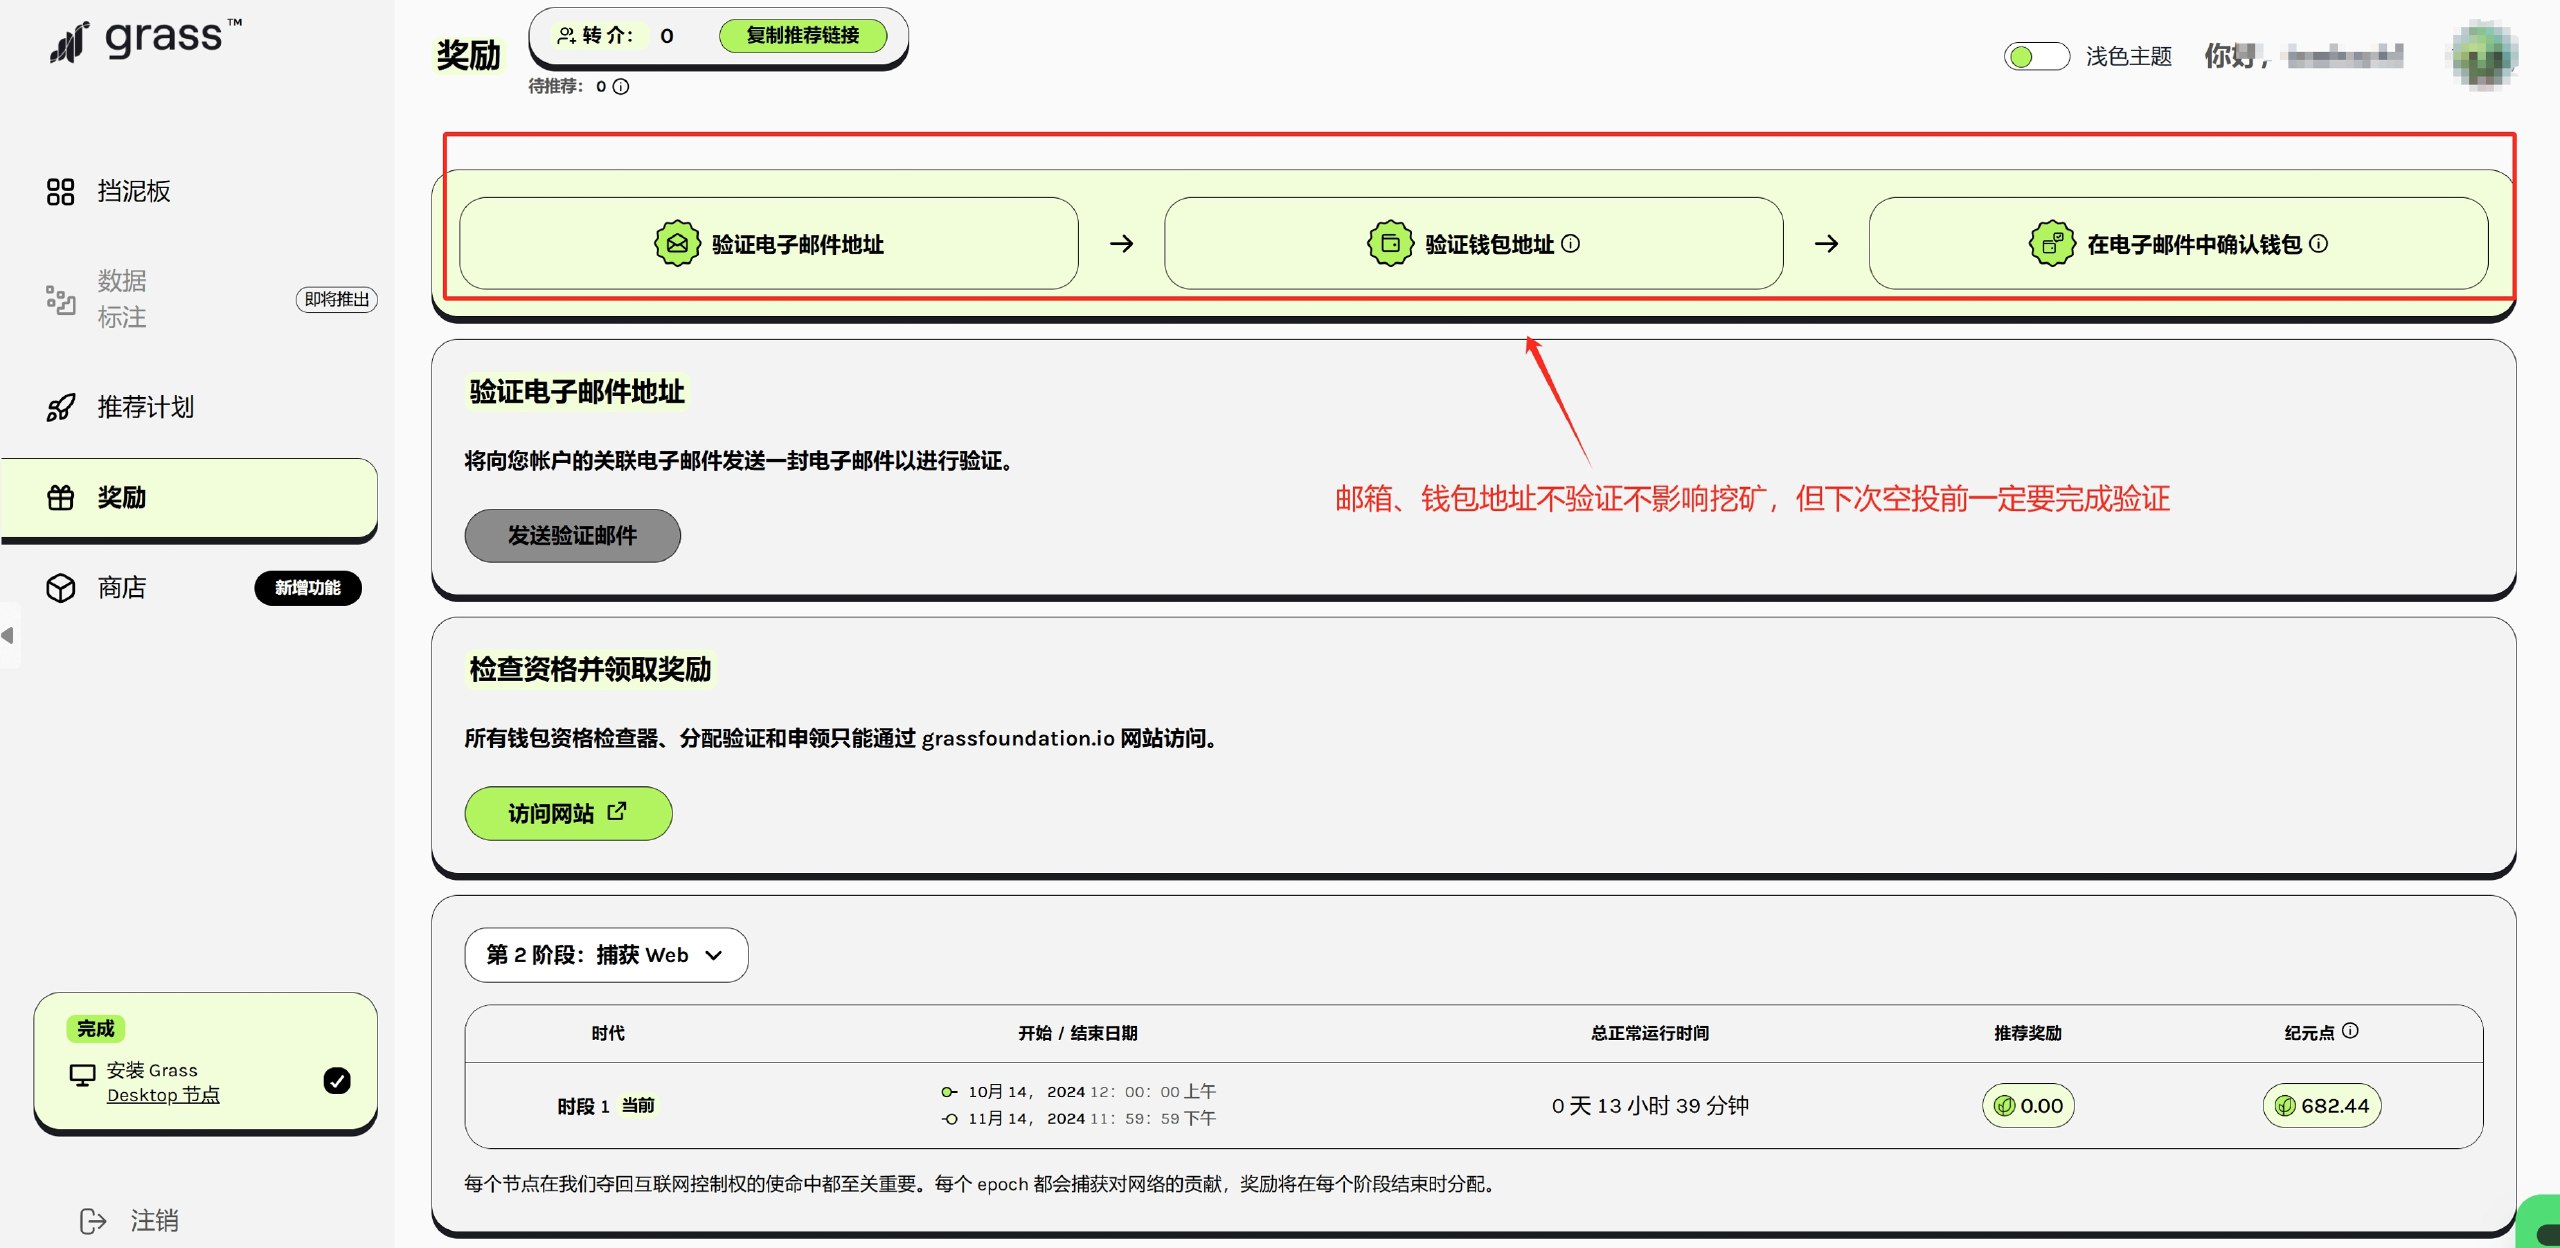Click the 验证钱包地址 step card
Viewport: 2560px width, 1248px height.
pos(1473,243)
